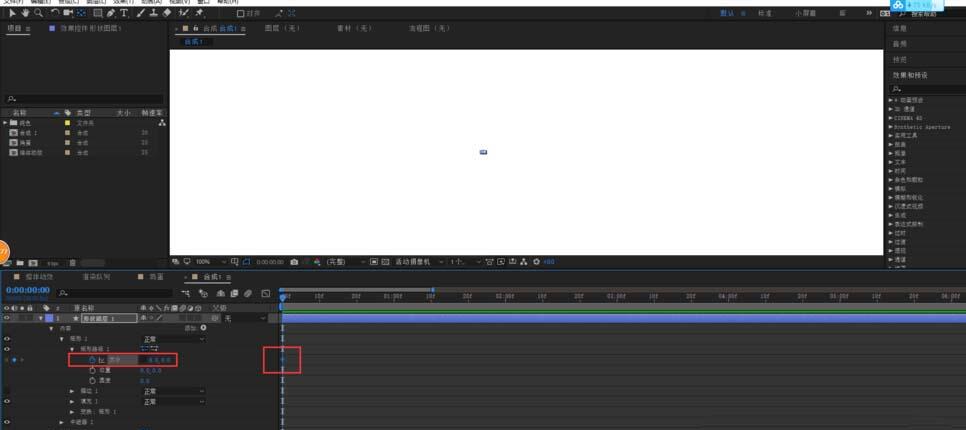966x430 pixels.
Task: Click the composition mini-flowchart icon in timeline
Action: coord(186,294)
